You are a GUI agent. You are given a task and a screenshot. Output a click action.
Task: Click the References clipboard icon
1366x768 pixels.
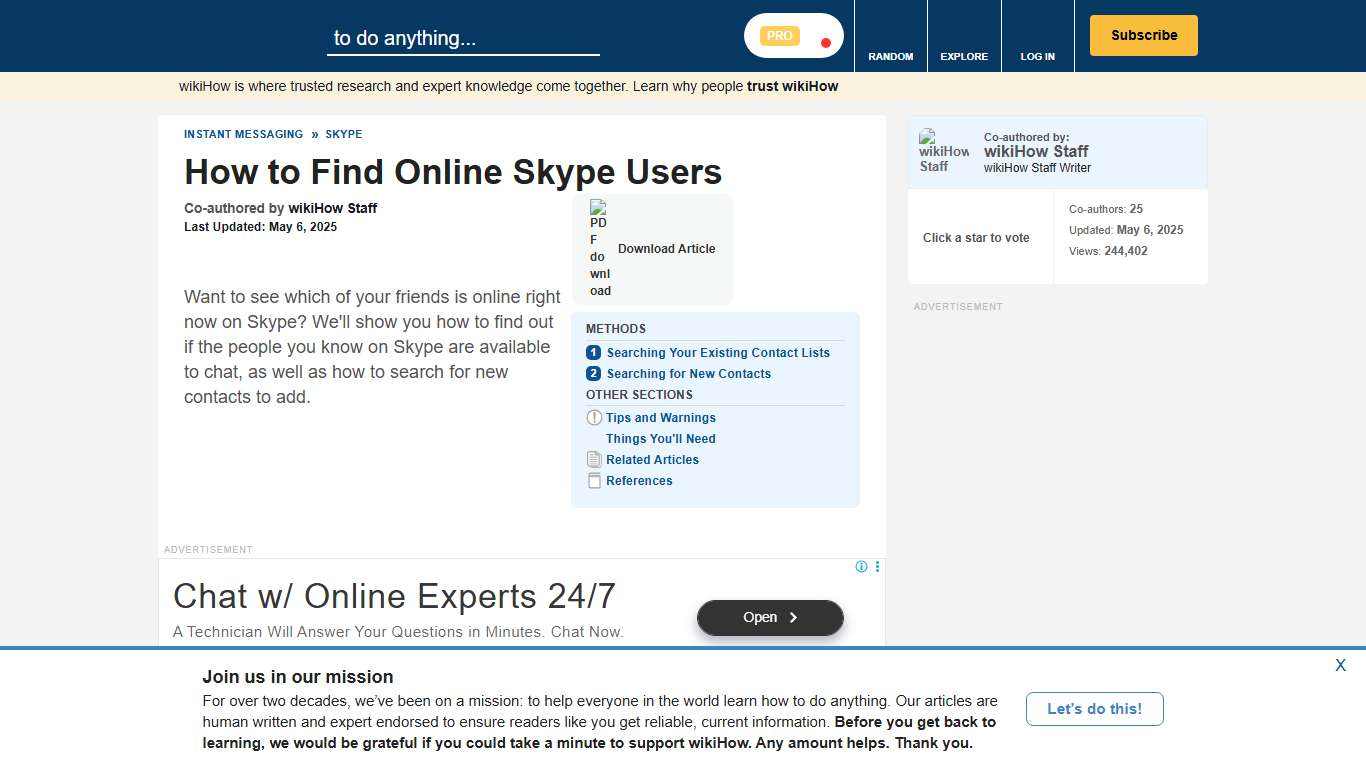point(594,480)
